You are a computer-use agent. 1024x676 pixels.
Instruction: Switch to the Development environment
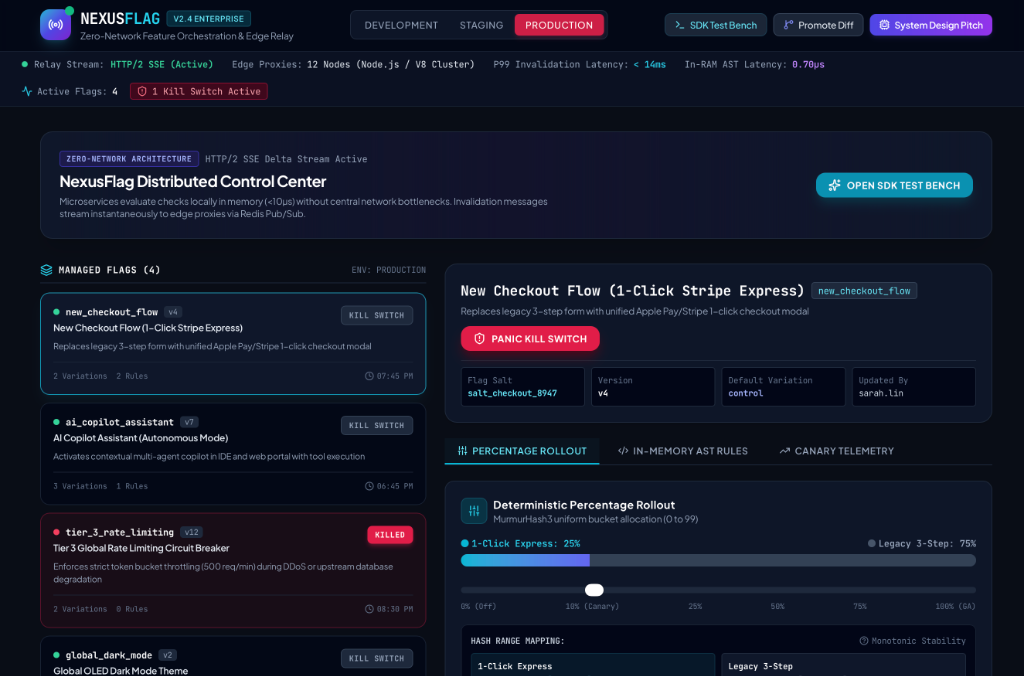click(401, 25)
